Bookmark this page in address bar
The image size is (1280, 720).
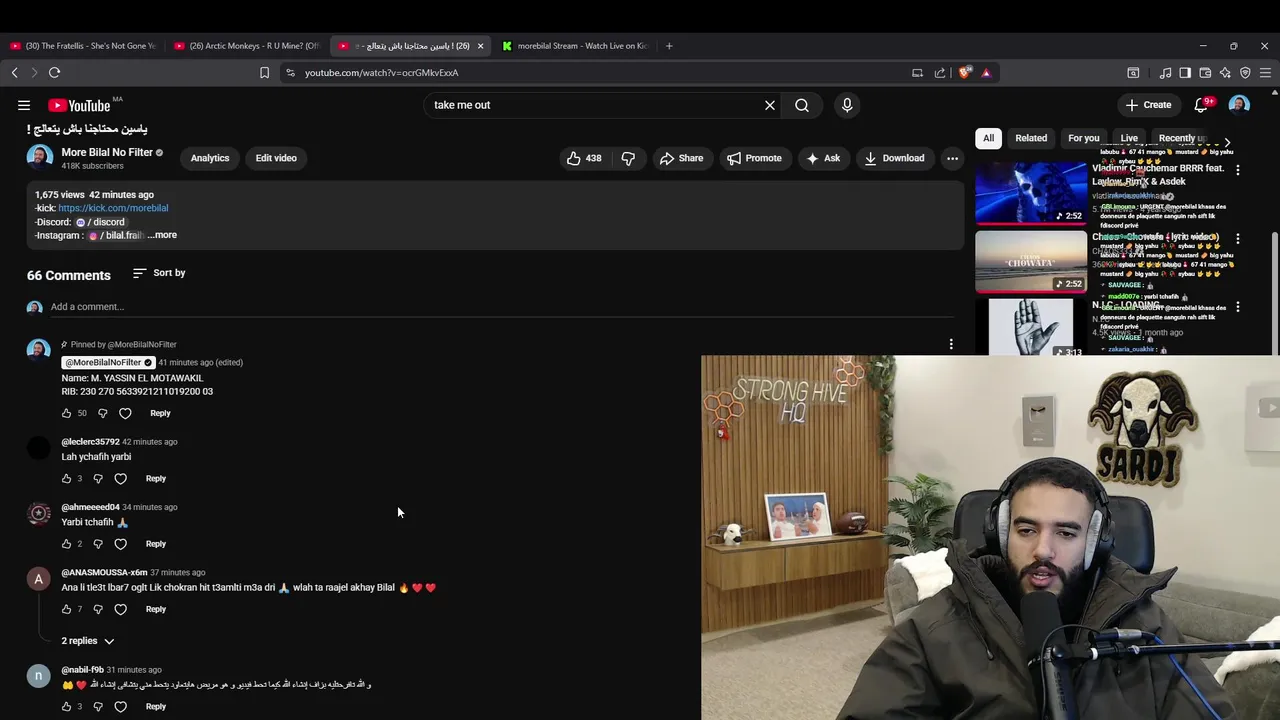tap(264, 73)
